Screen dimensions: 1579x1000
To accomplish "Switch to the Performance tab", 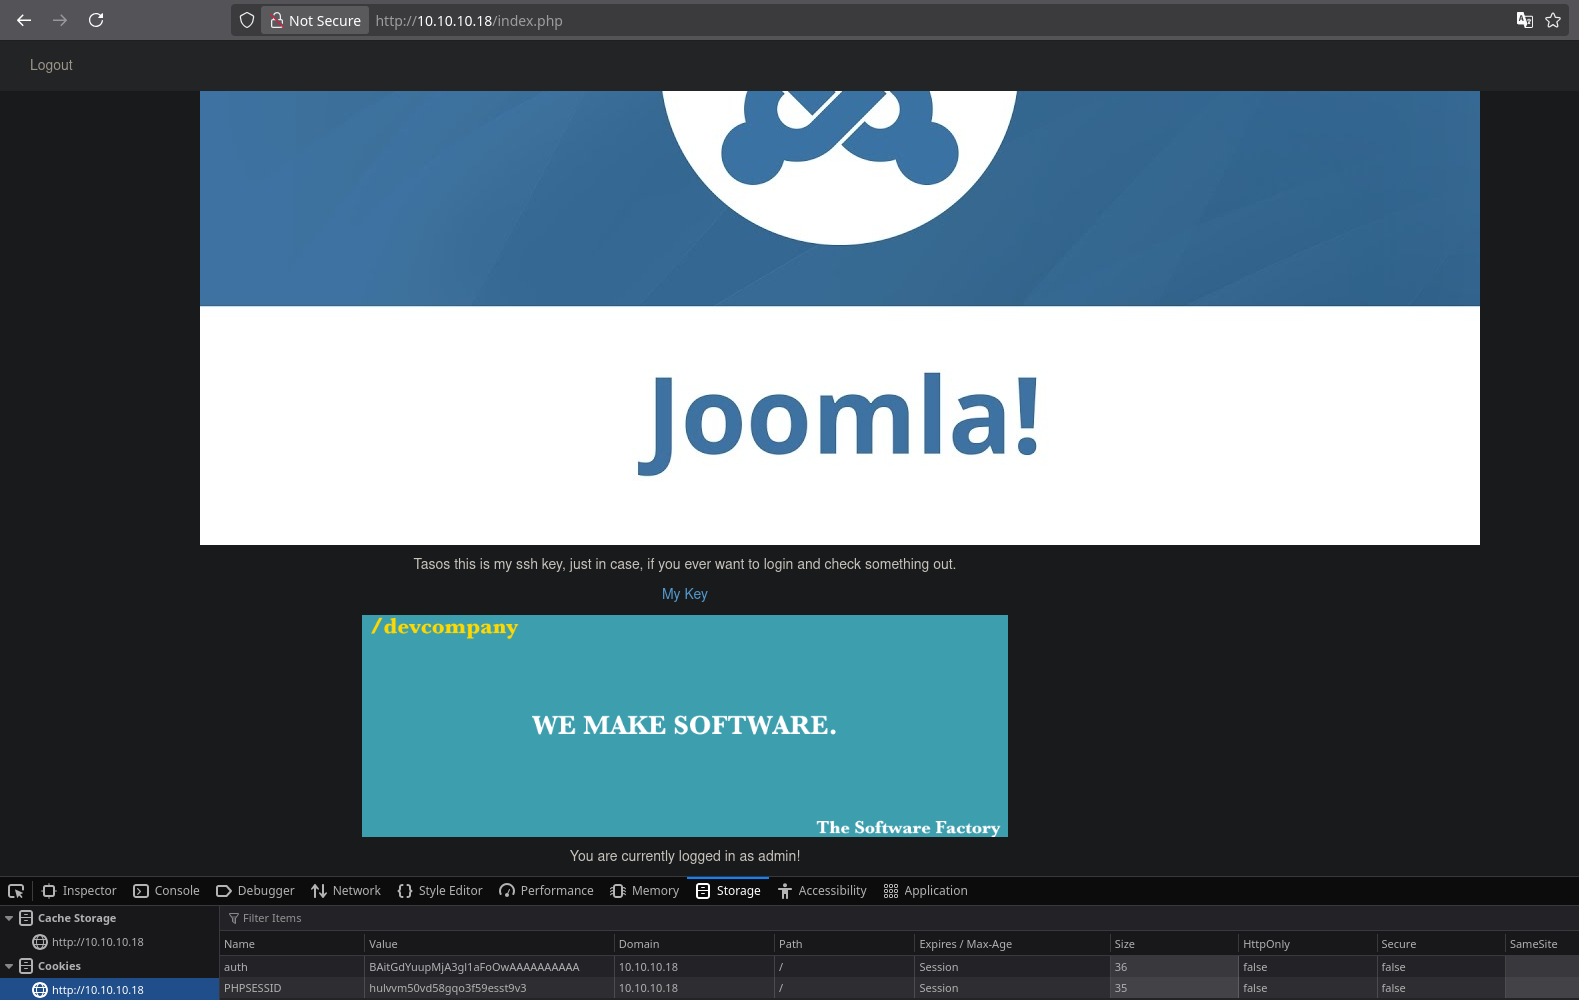I will click(x=546, y=891).
